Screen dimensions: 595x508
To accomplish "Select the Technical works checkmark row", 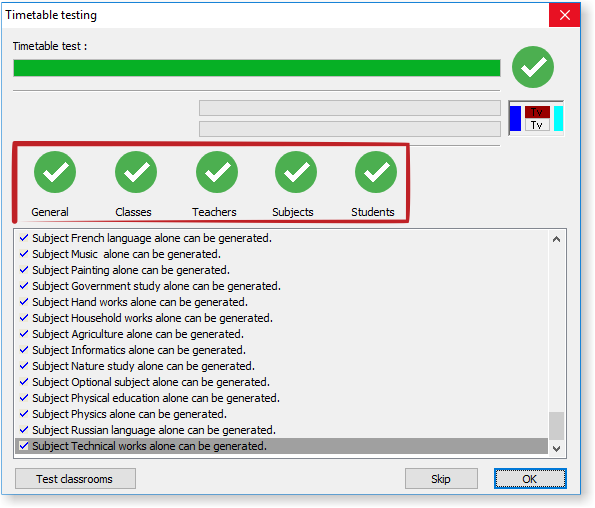I will click(282, 446).
